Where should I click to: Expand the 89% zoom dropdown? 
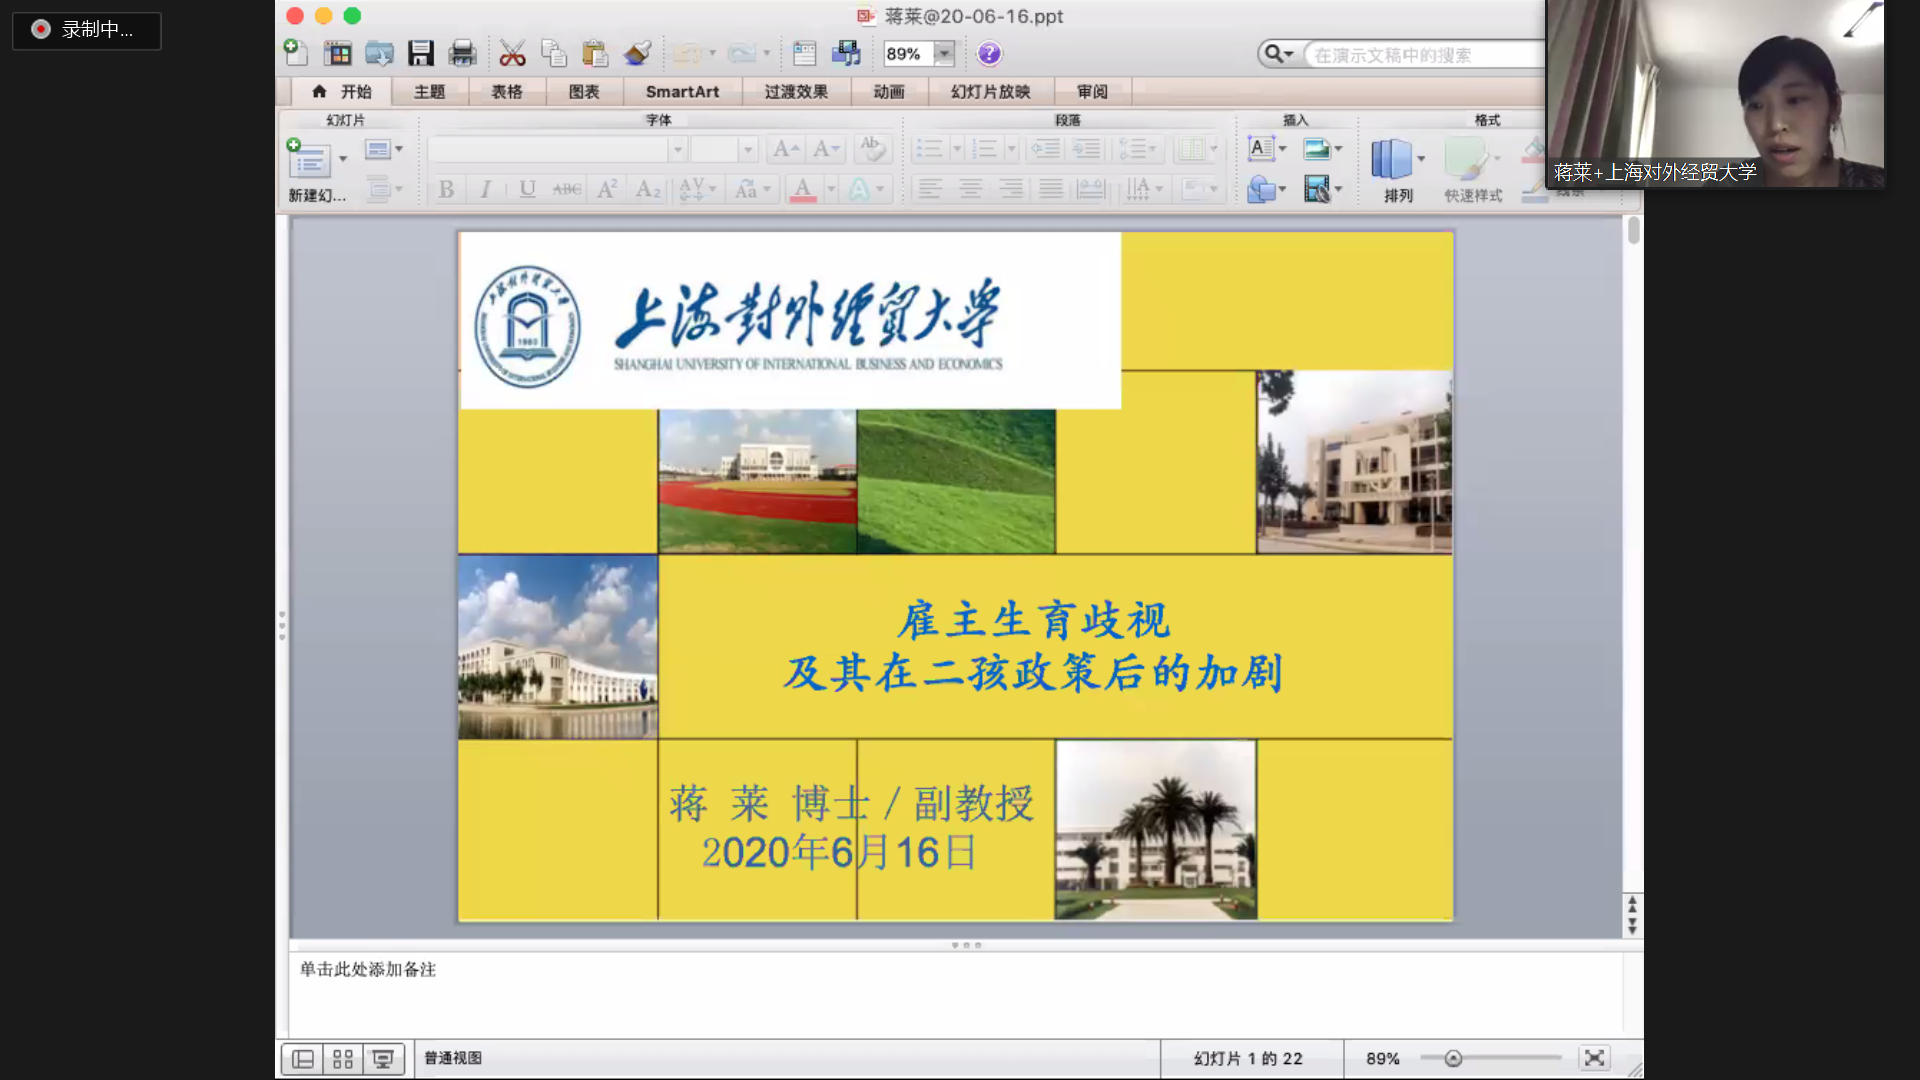click(943, 54)
